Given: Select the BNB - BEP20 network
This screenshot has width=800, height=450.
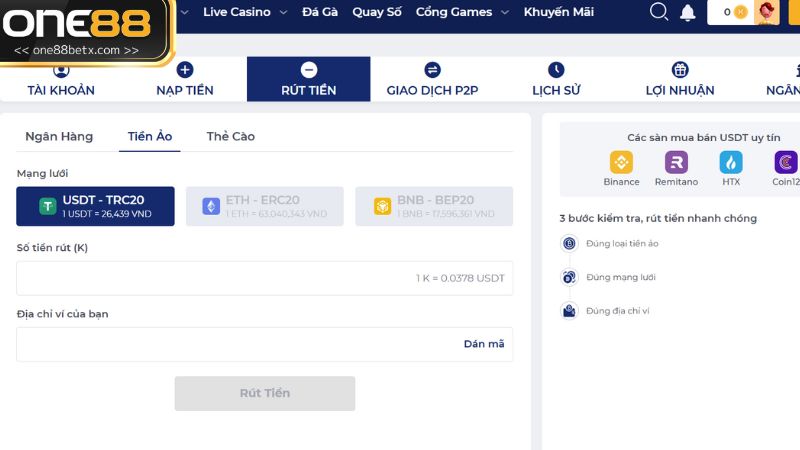Looking at the screenshot, I should pyautogui.click(x=433, y=206).
